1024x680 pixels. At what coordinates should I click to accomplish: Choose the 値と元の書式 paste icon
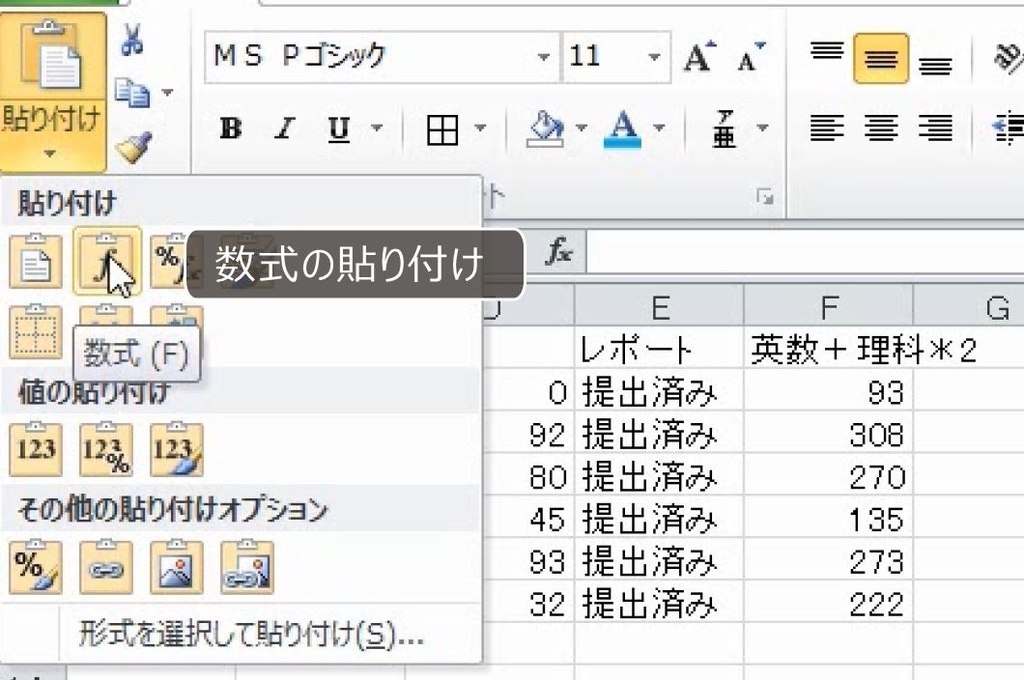tap(177, 449)
